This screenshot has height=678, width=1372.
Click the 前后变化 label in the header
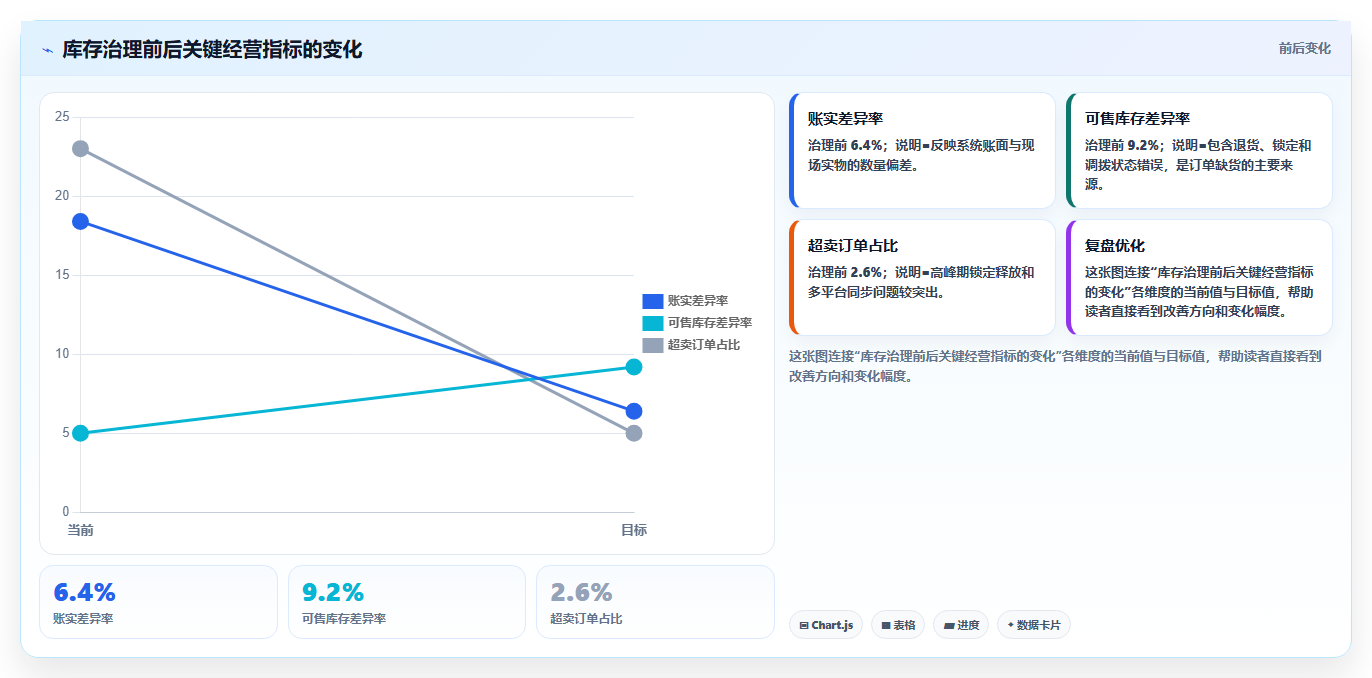coord(1304,48)
